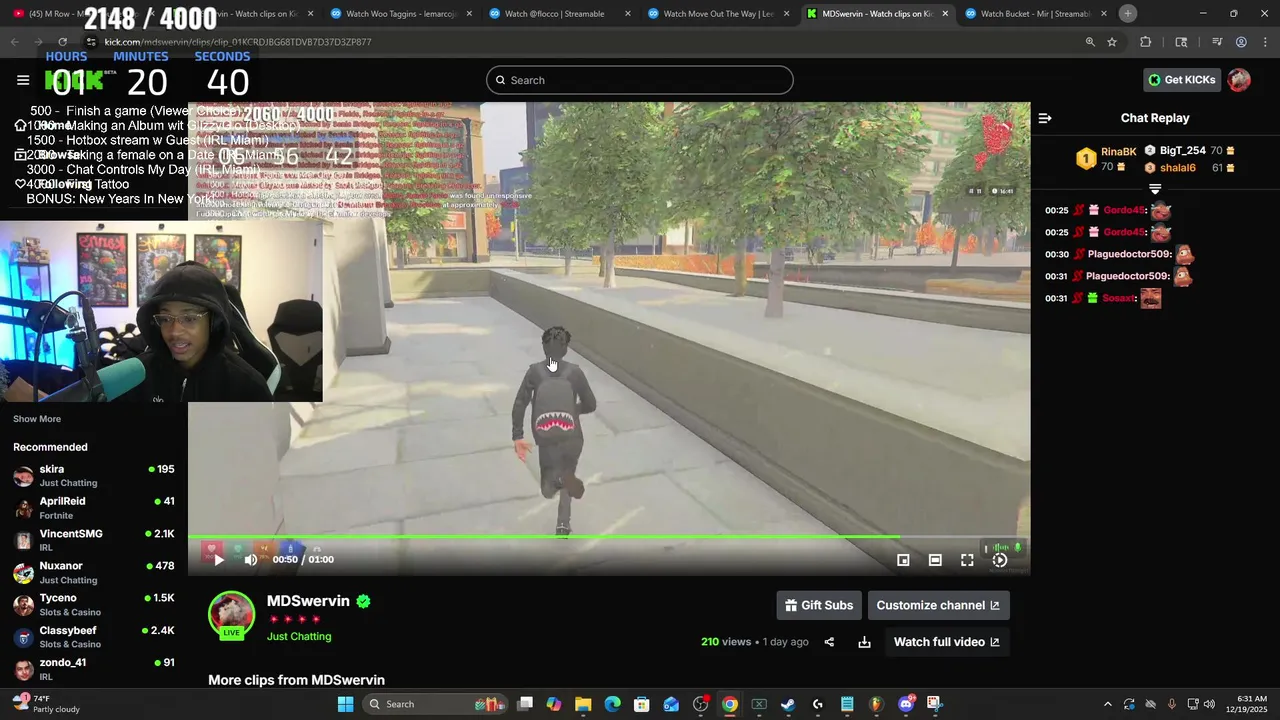
Task: Switch to the Watch Move Out The Way tab
Action: (x=717, y=14)
